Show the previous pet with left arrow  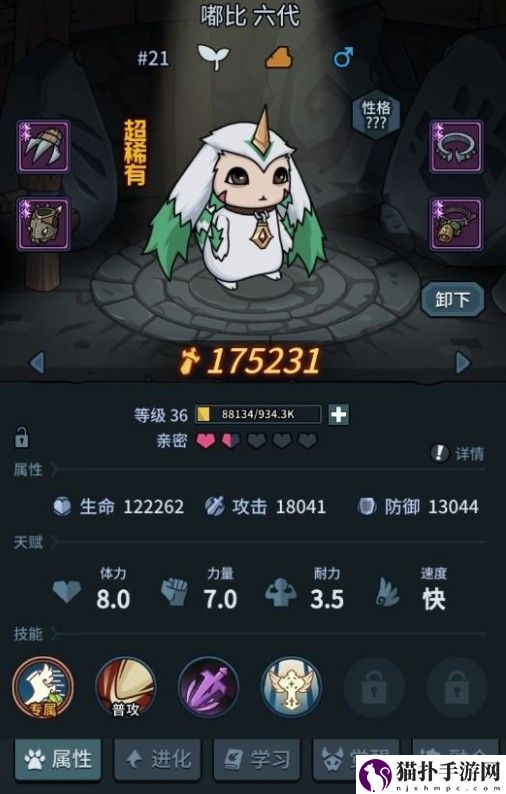click(37, 363)
